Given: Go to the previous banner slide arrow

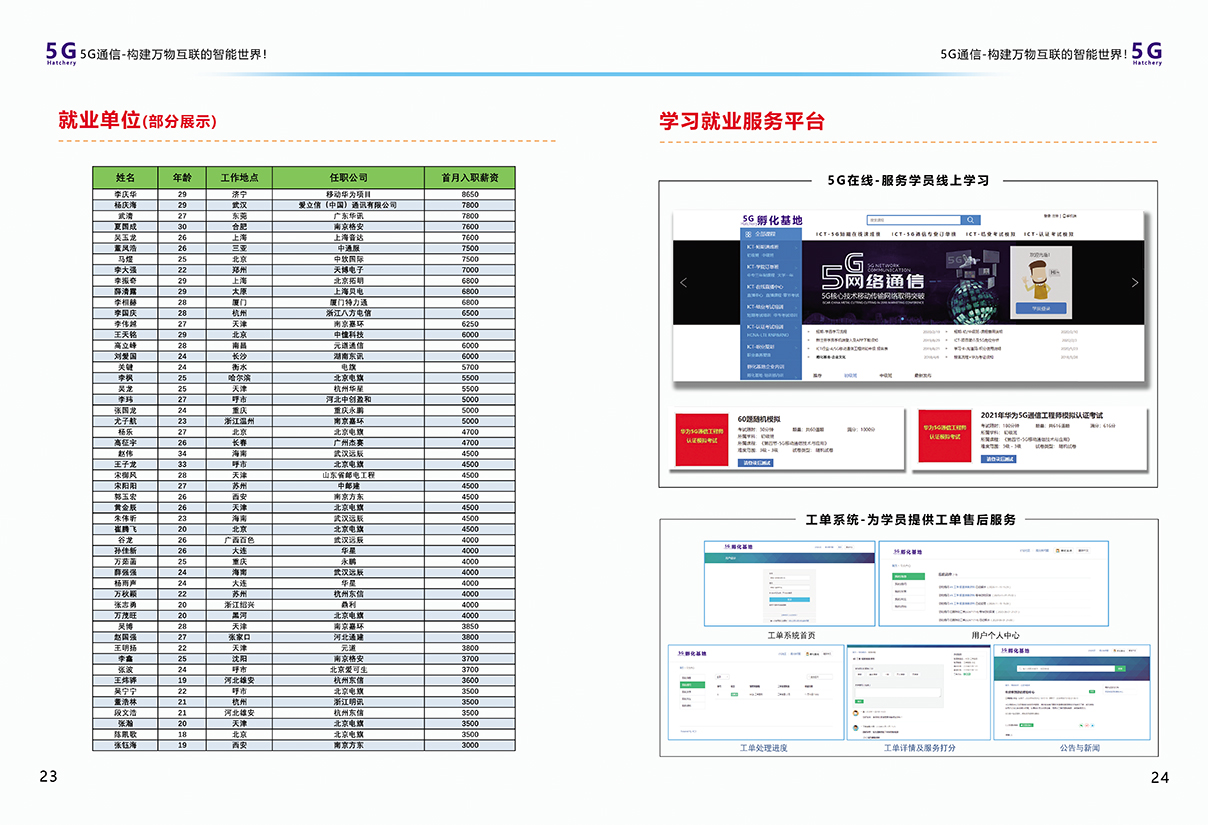Looking at the screenshot, I should tap(683, 283).
